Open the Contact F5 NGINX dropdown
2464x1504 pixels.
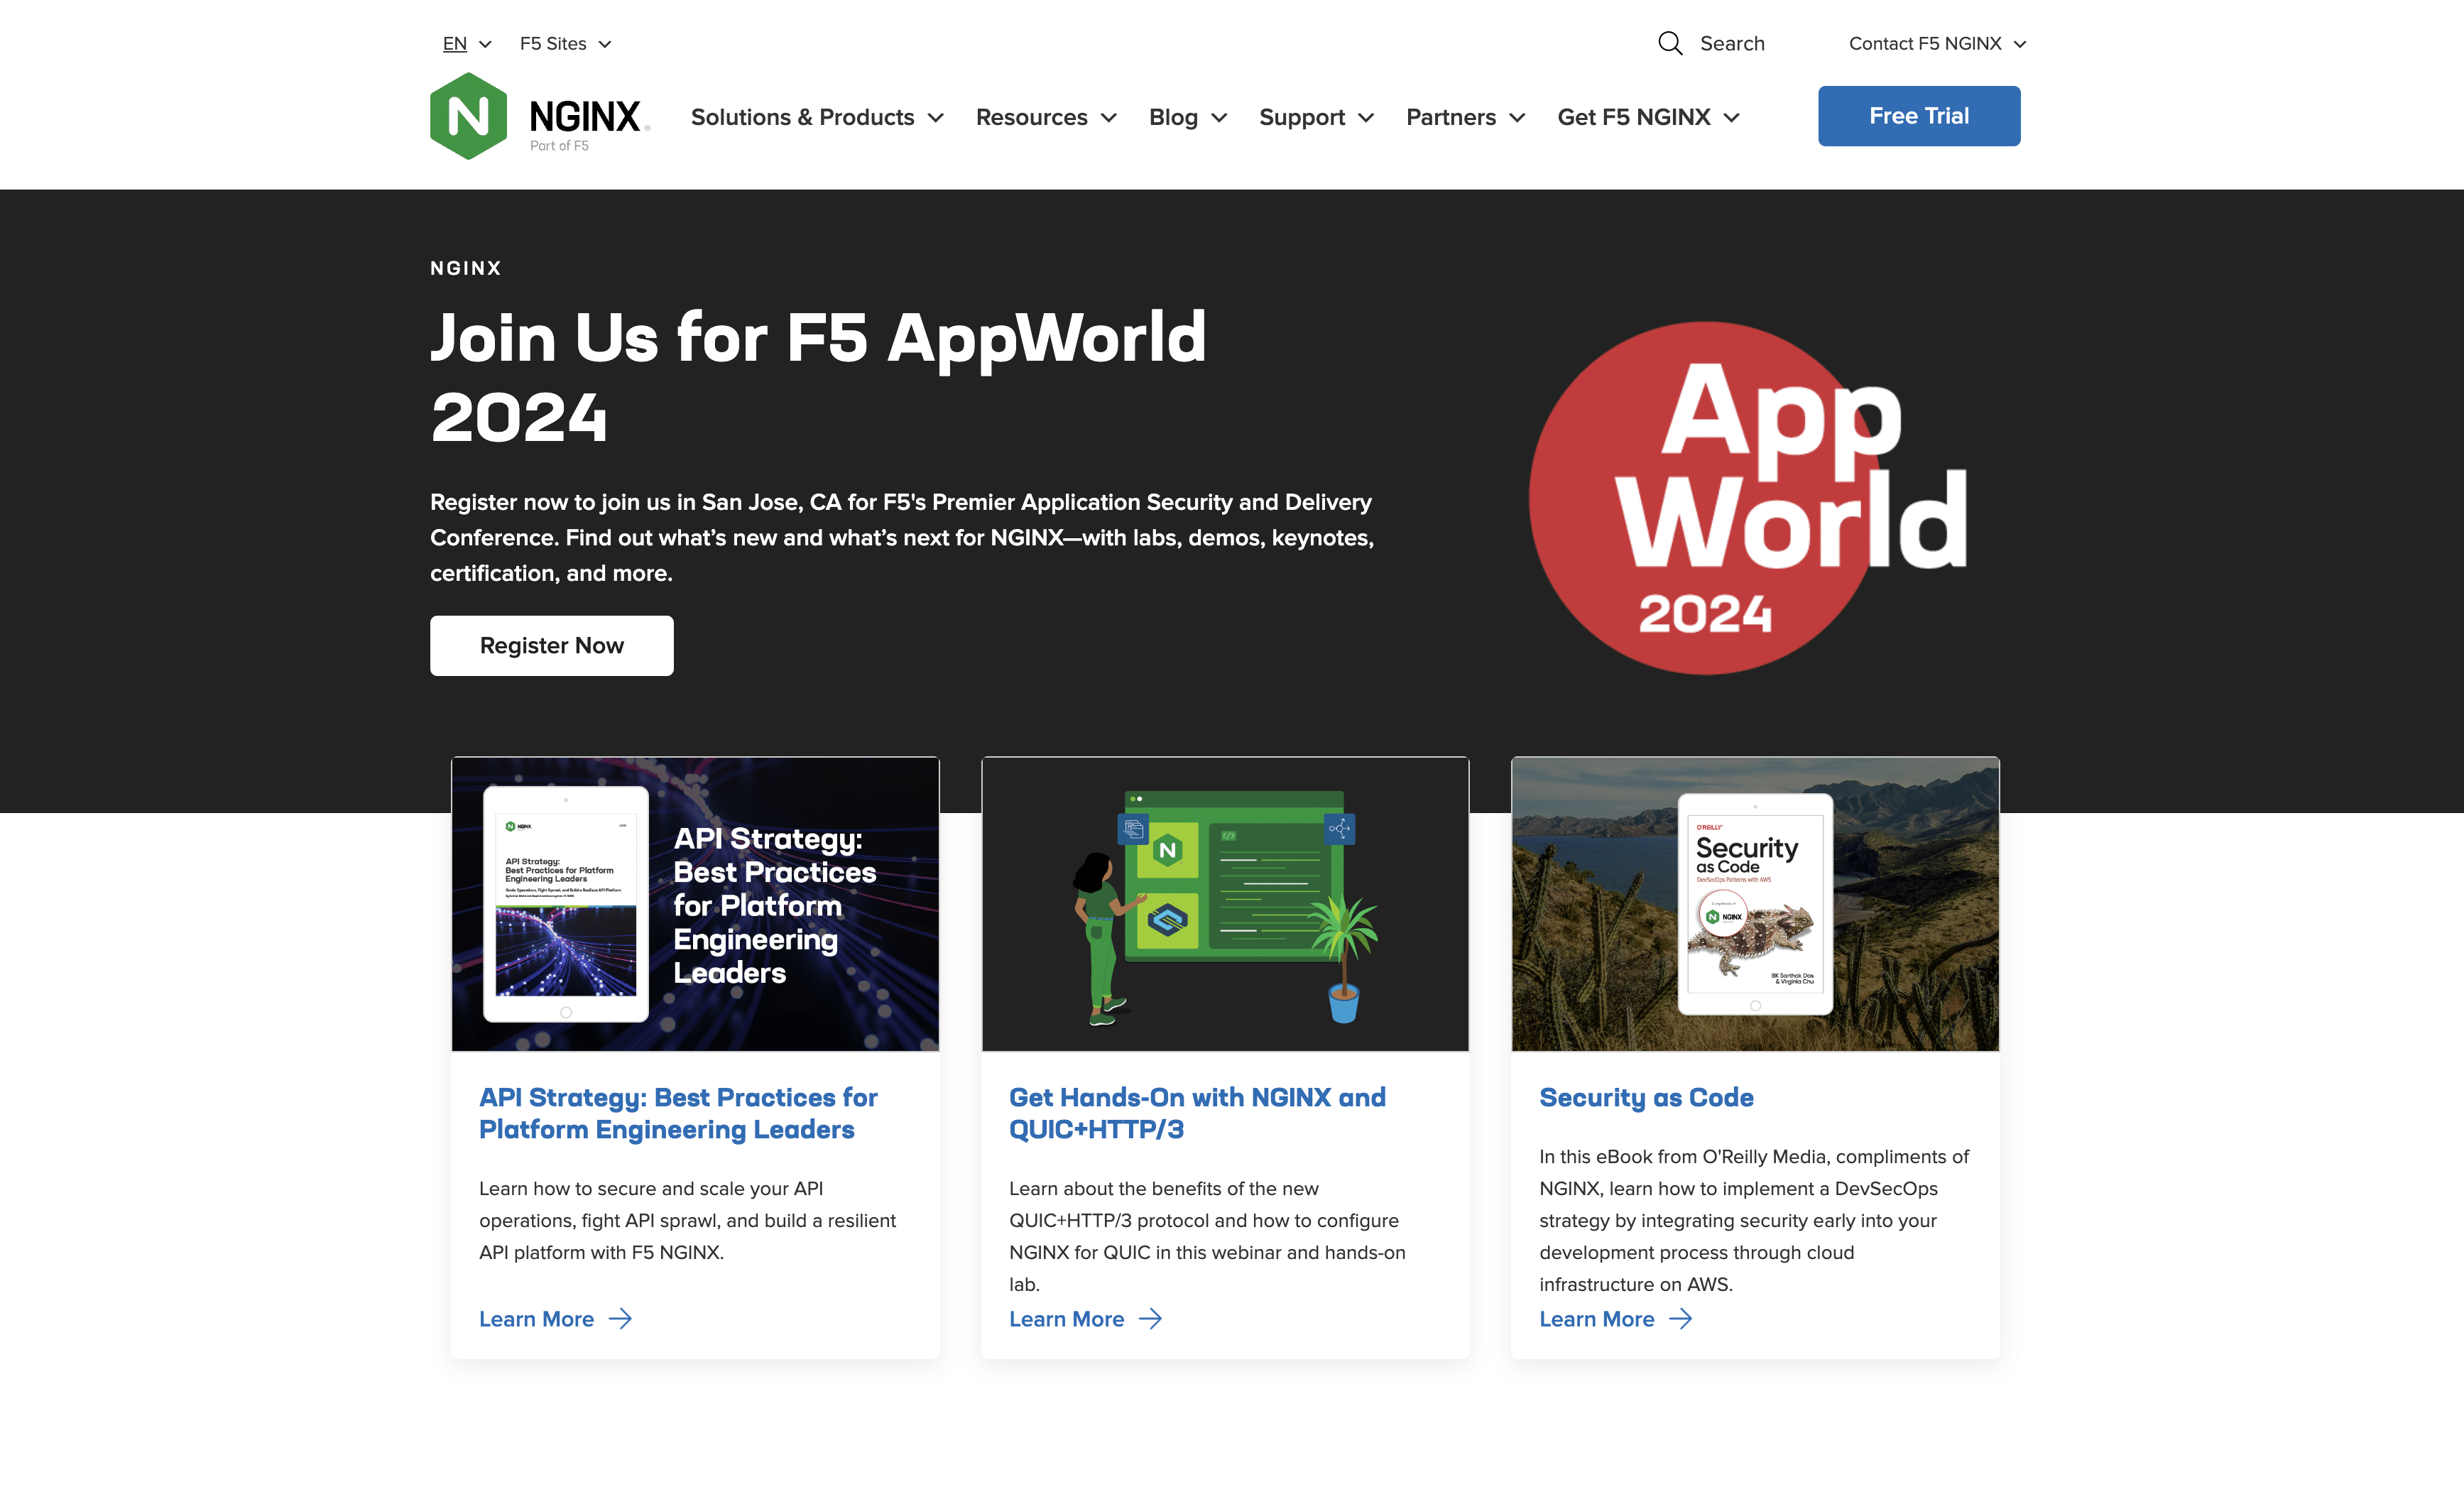tap(1937, 44)
